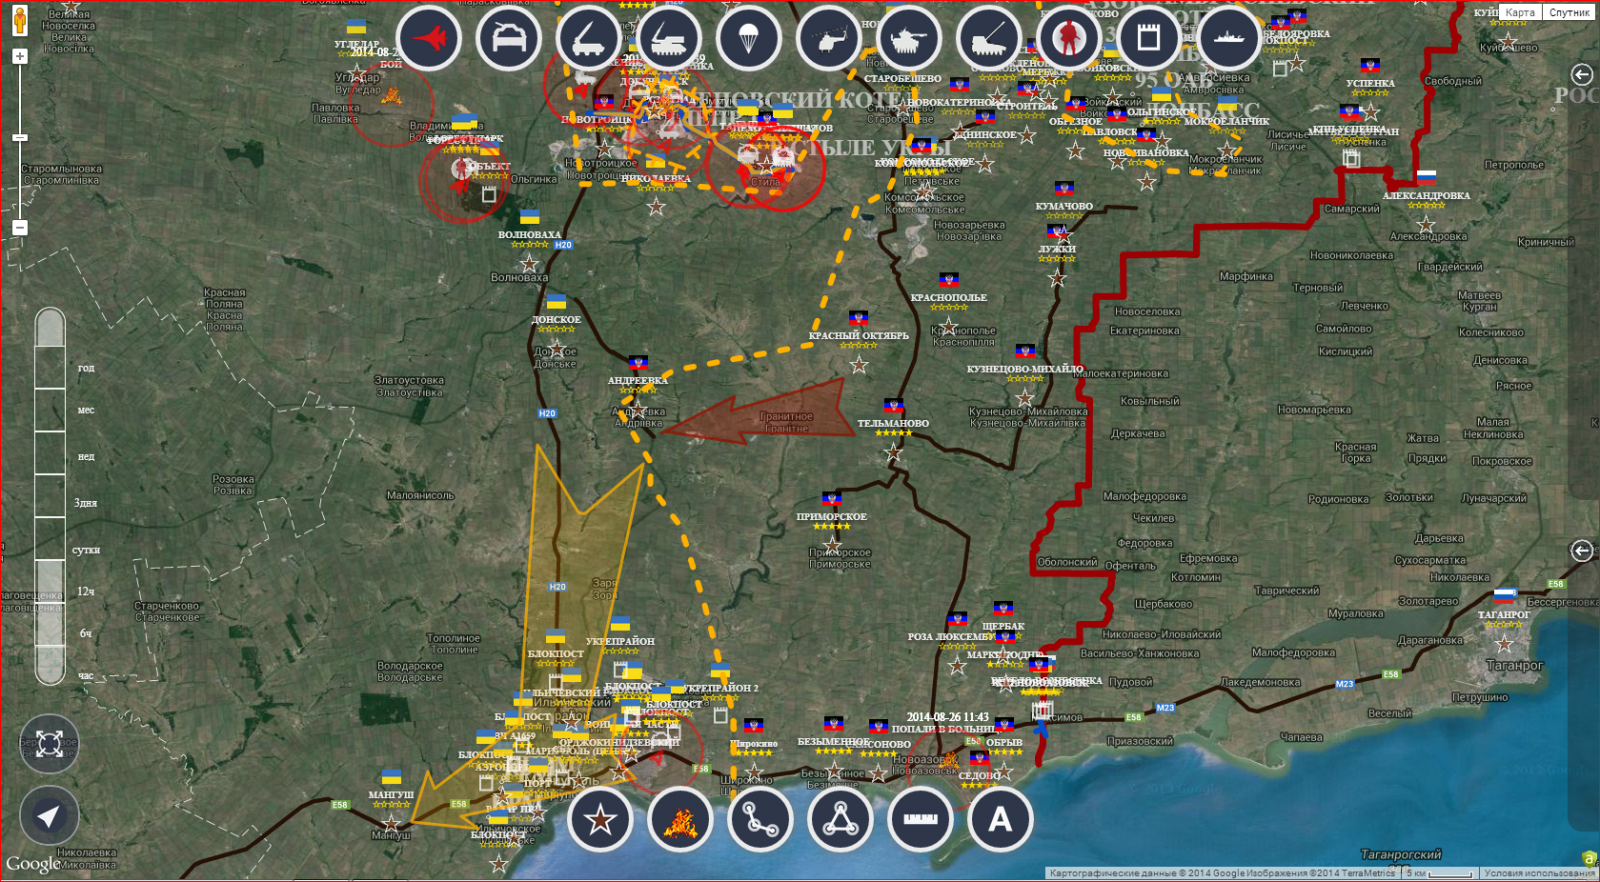Screen dimensions: 1600x882
Task: Click the УКРЕПРАЙОН fortified area marker
Action: coord(620,624)
